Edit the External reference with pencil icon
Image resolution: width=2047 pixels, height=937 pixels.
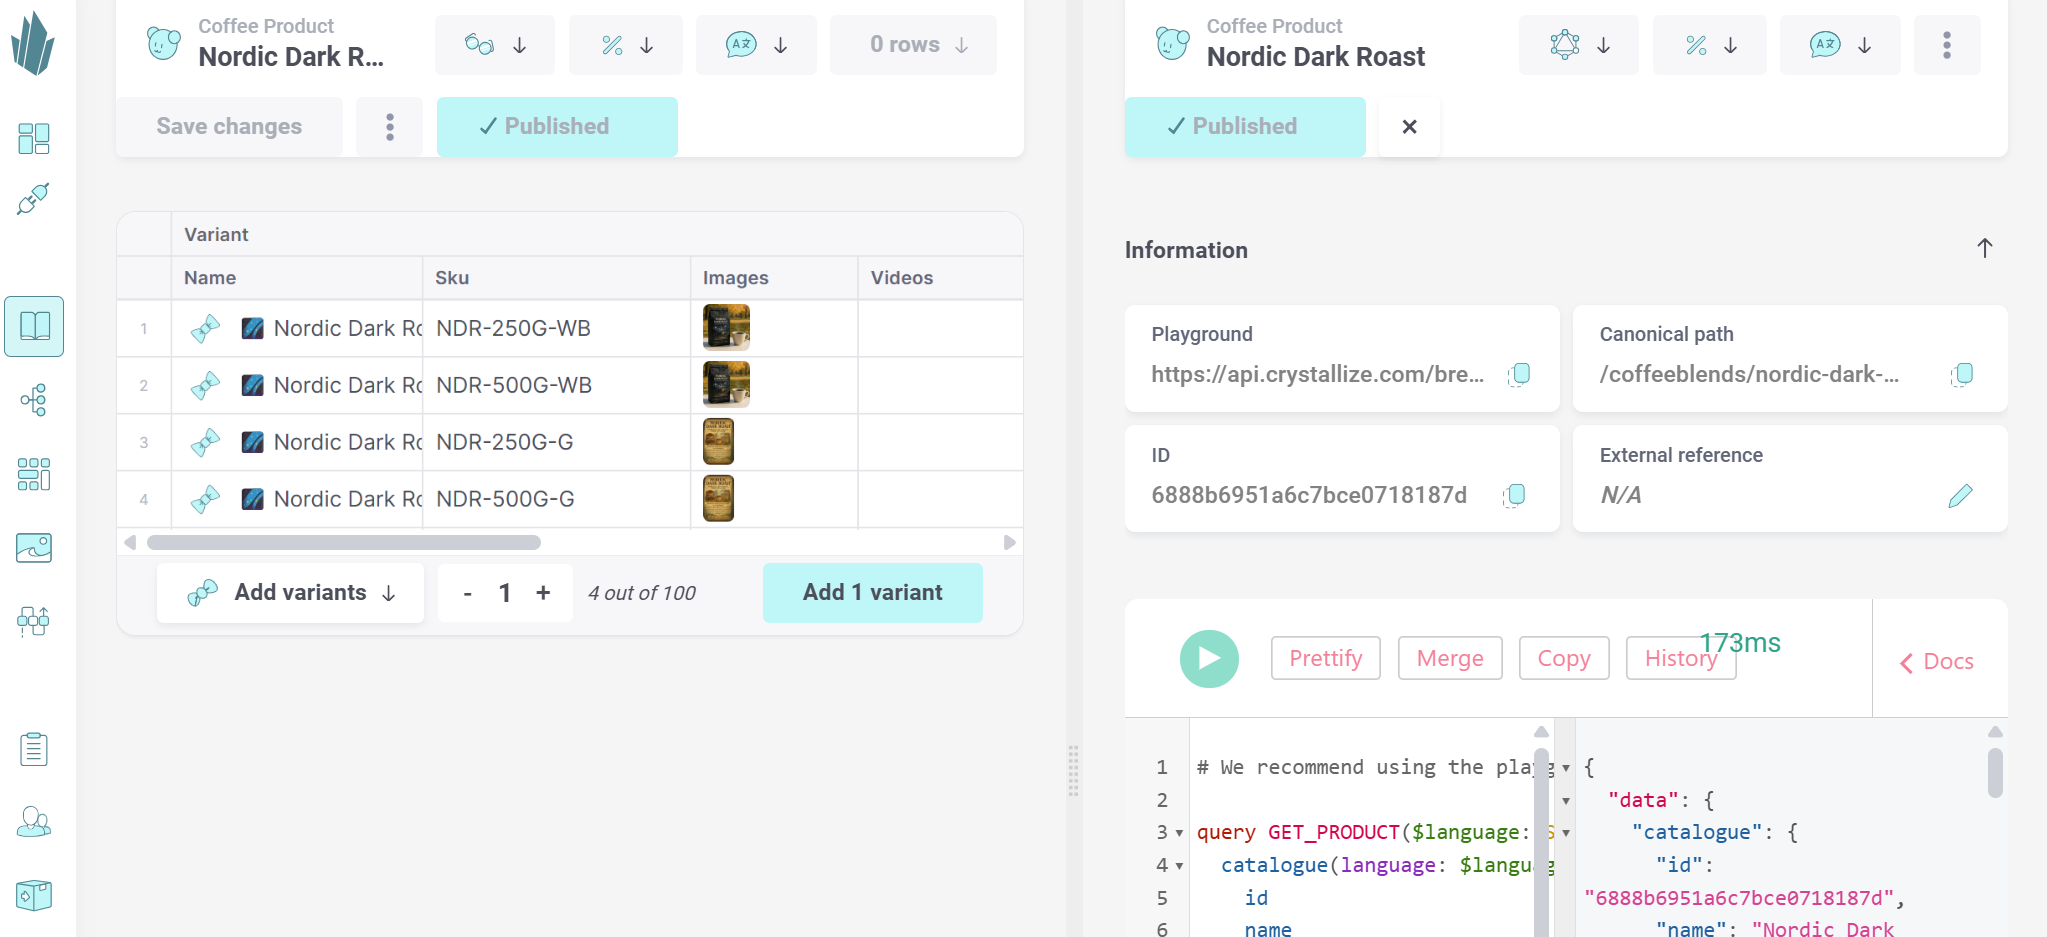pos(1960,495)
